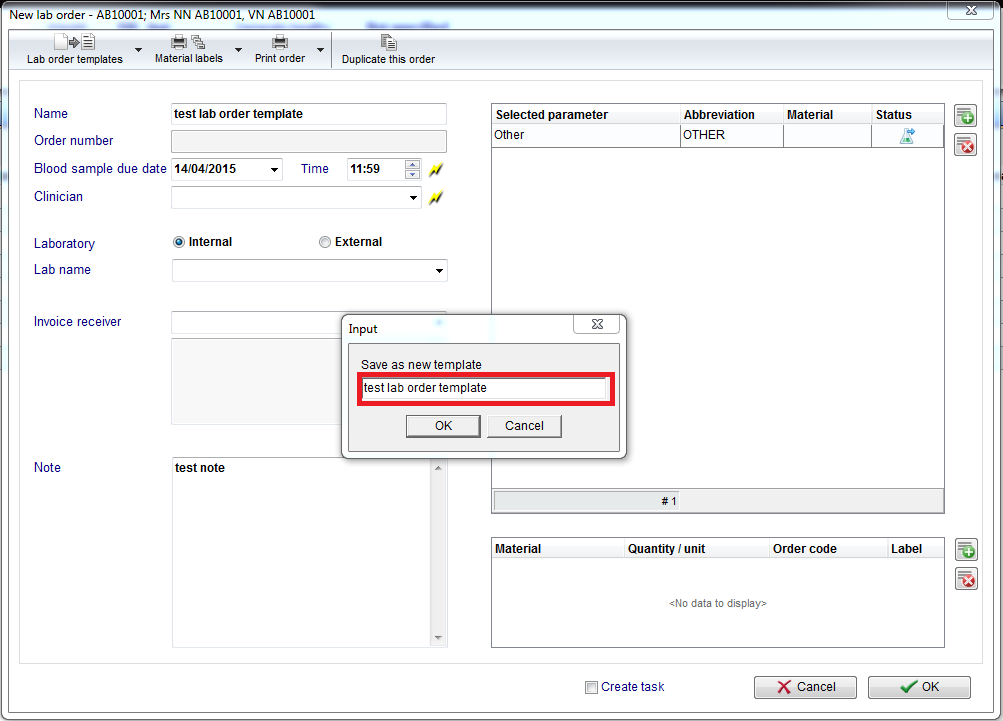This screenshot has height=721, width=1003.
Task: Click the Material header in lower table
Action: (558, 549)
